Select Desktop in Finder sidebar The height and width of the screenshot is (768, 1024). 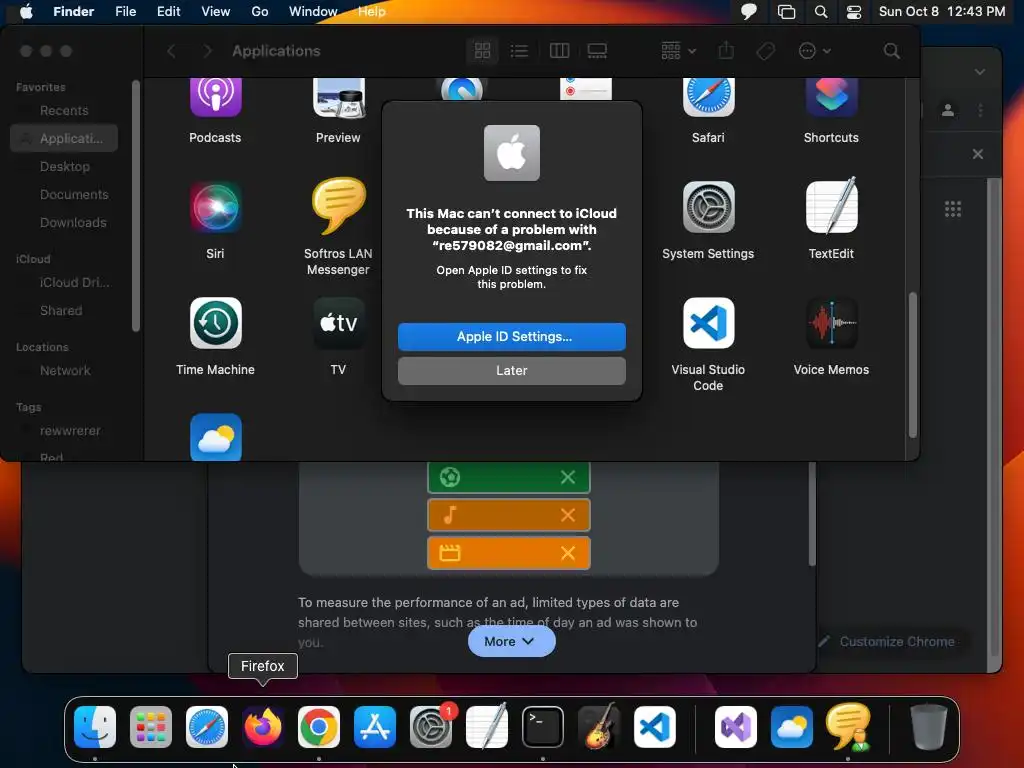(64, 167)
